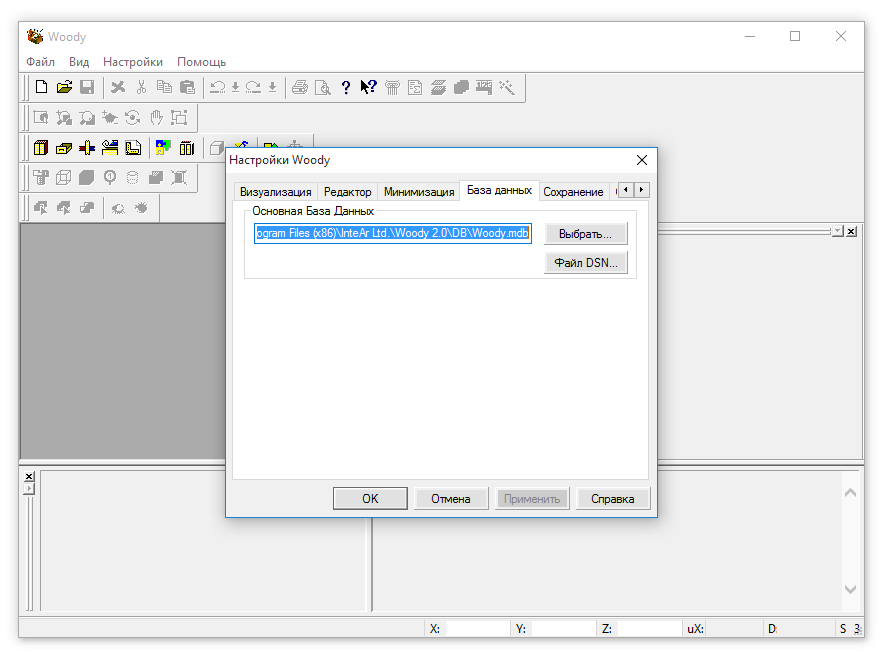
Task: Click the sigma sheet report icon
Action: click(415, 87)
